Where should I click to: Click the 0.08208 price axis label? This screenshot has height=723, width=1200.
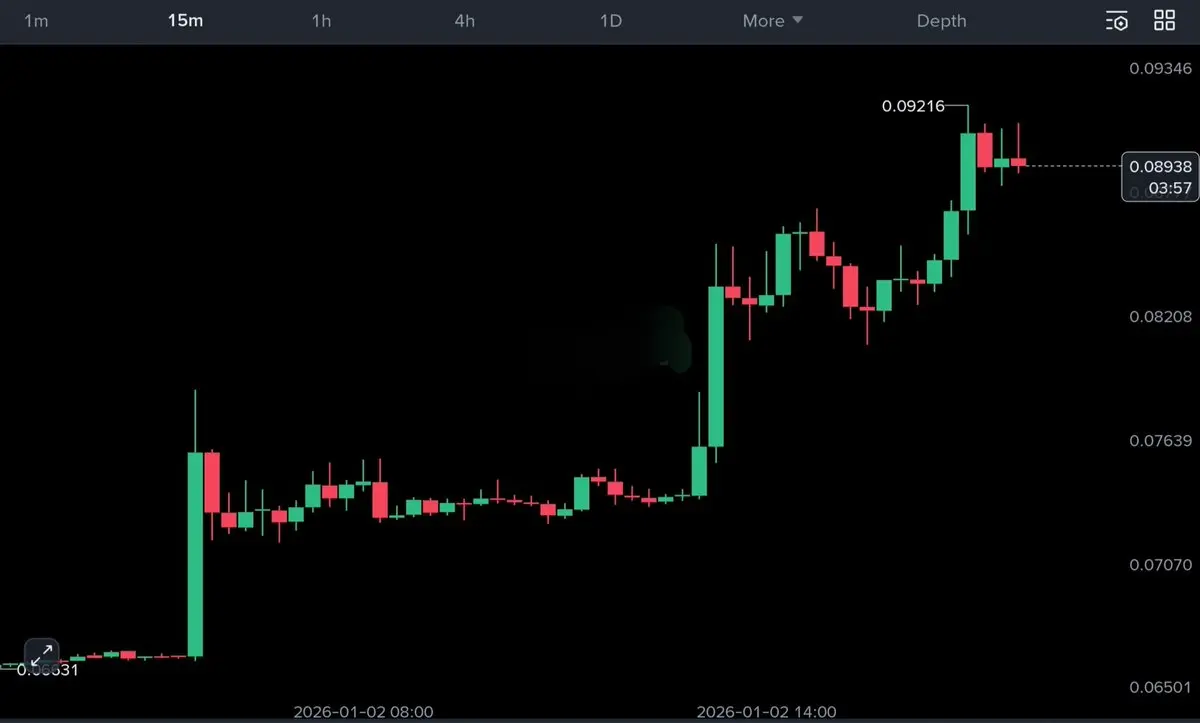1160,317
